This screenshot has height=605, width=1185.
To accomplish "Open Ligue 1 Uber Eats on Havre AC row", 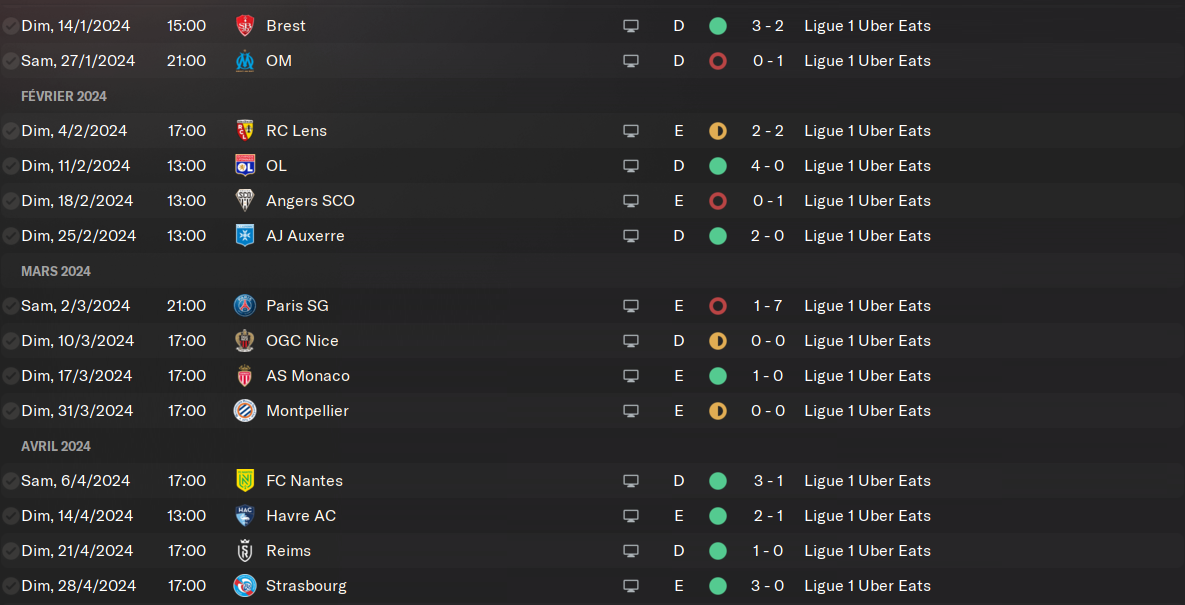I will point(867,516).
